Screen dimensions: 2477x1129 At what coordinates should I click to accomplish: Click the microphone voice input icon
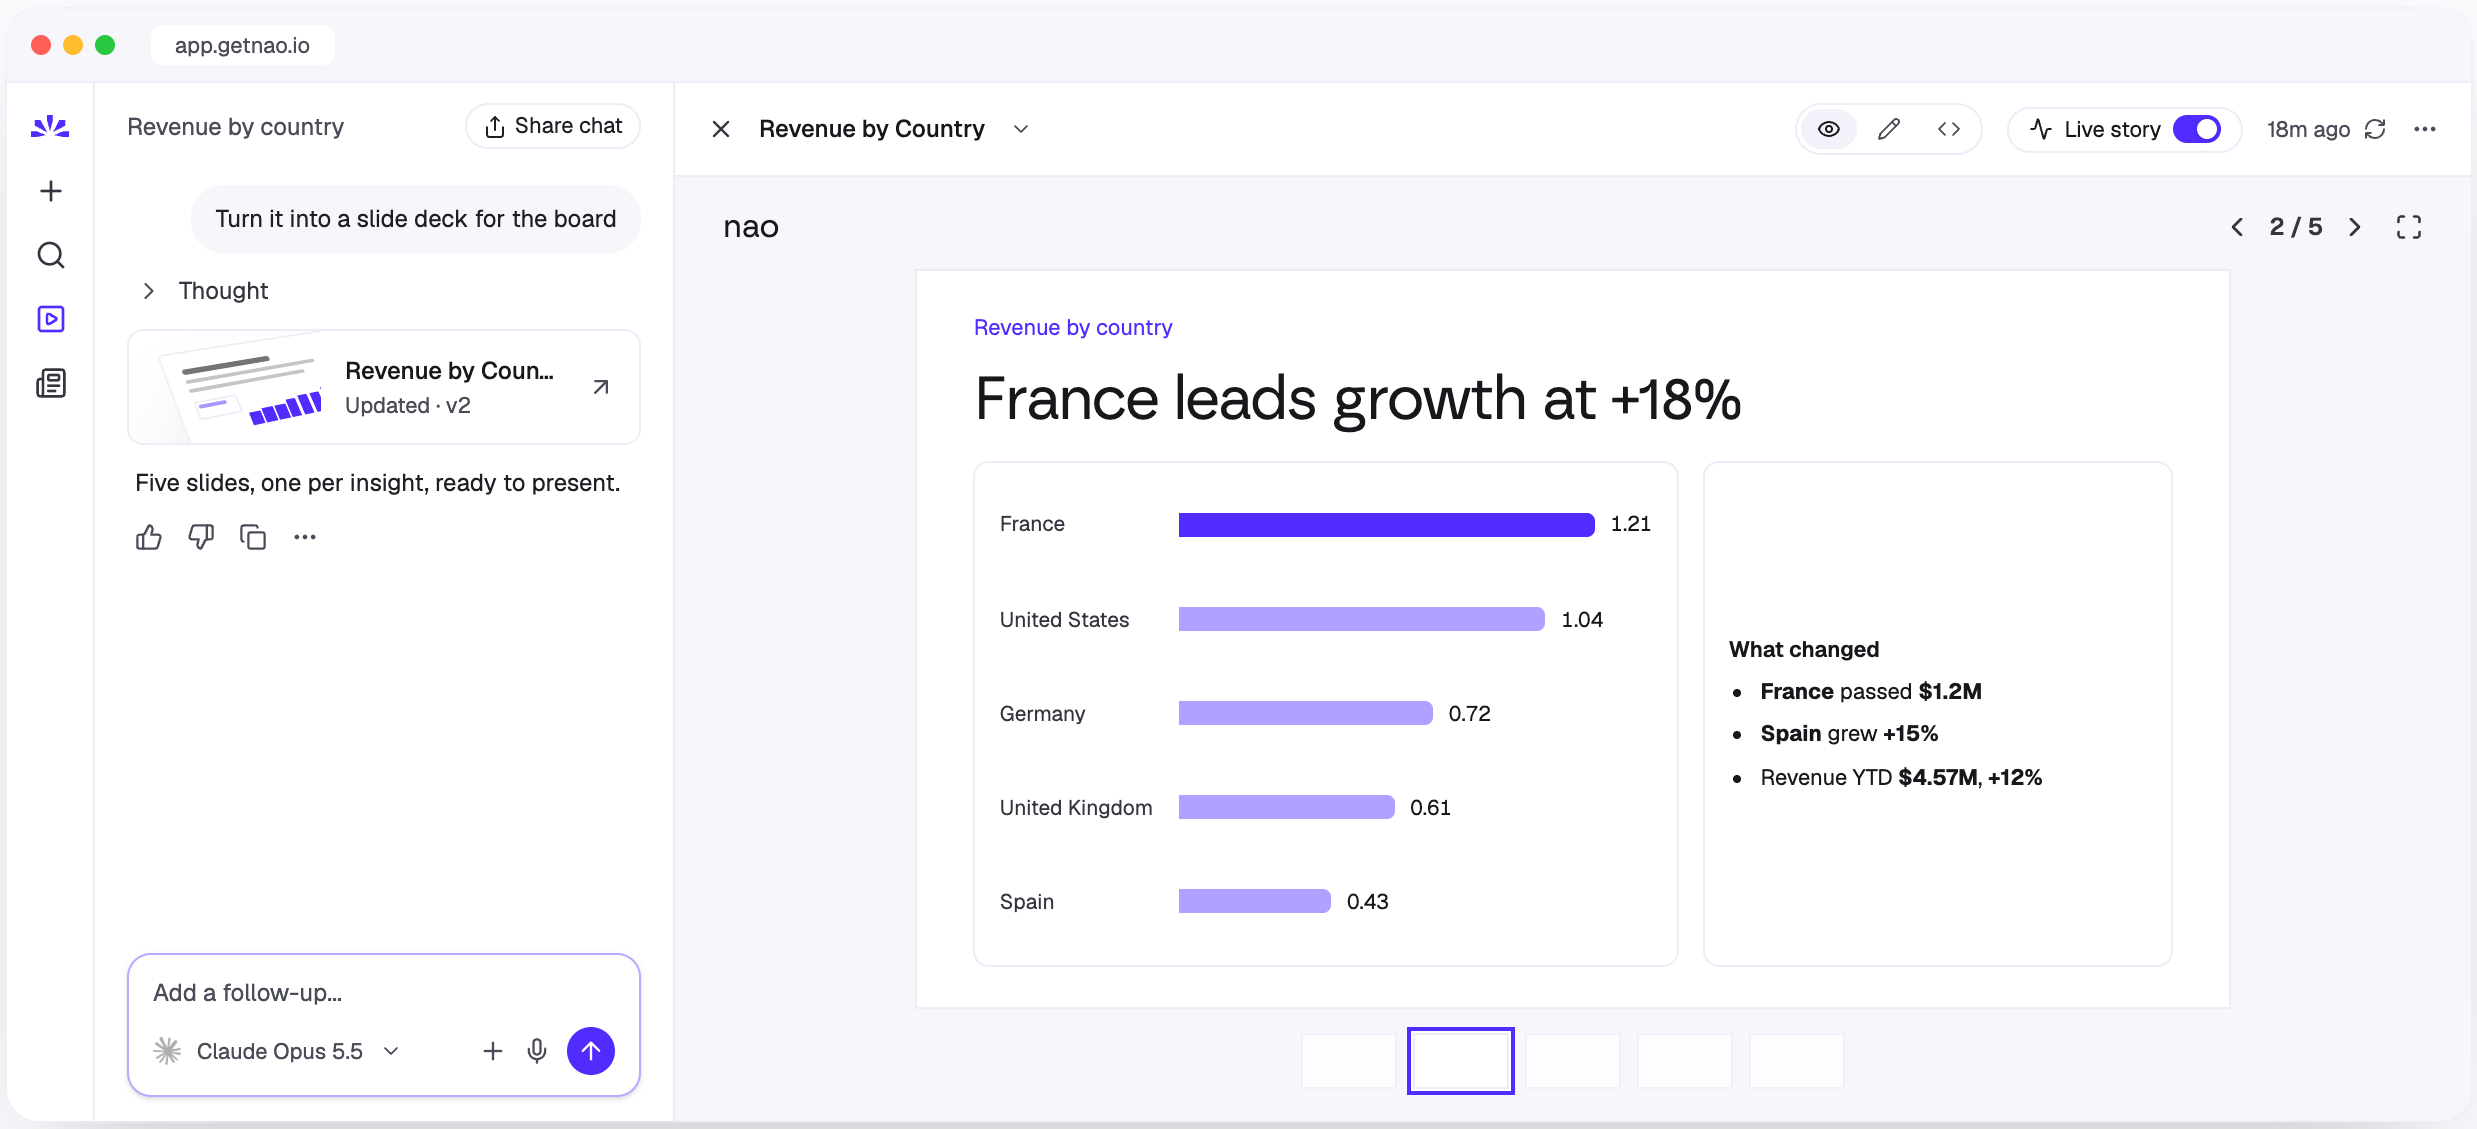(x=537, y=1051)
